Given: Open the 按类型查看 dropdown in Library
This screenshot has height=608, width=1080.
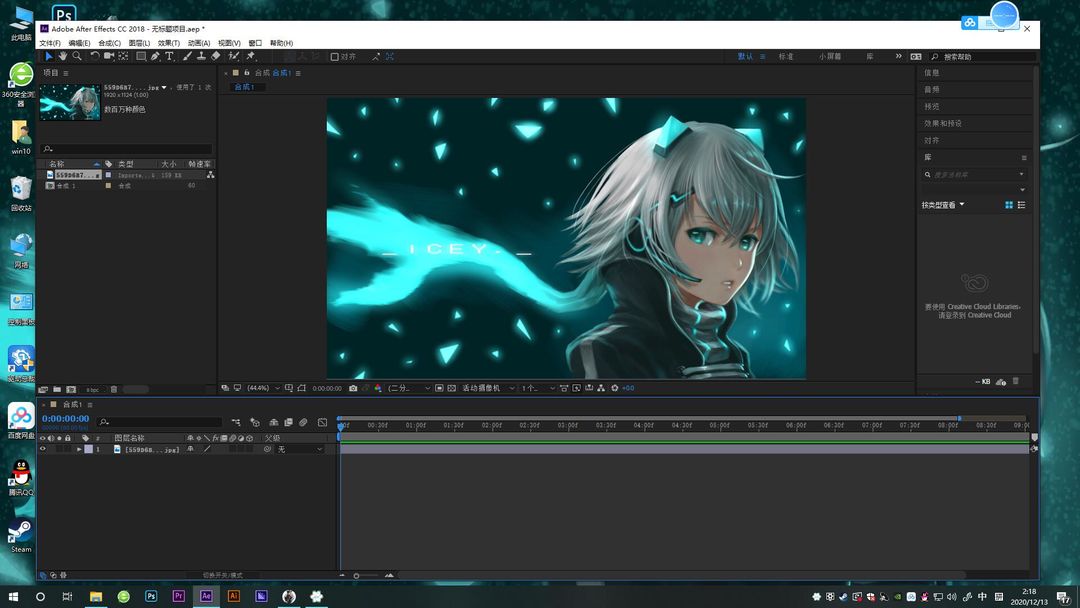Looking at the screenshot, I should (943, 205).
